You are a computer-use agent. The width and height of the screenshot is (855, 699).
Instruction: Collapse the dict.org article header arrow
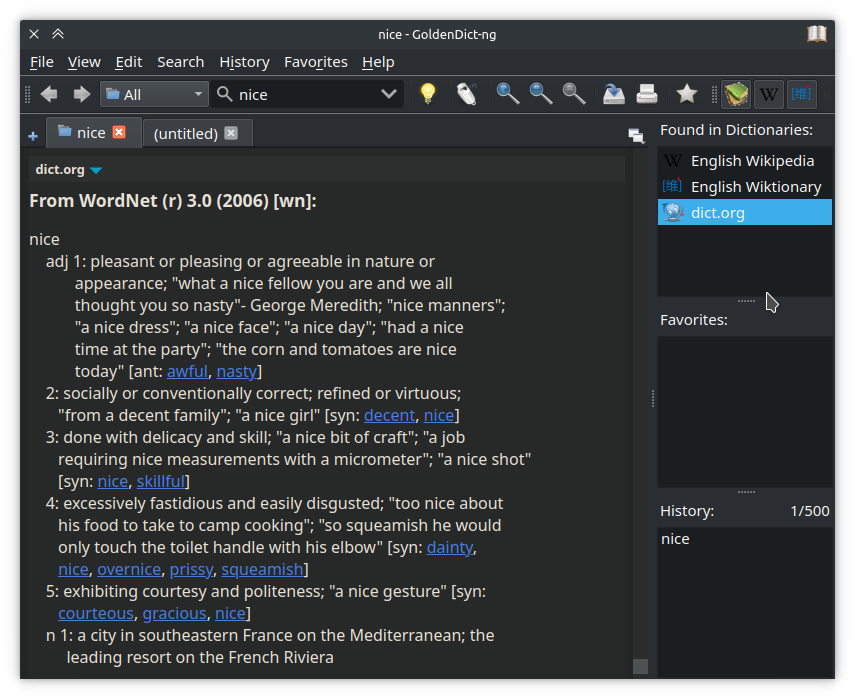click(96, 171)
